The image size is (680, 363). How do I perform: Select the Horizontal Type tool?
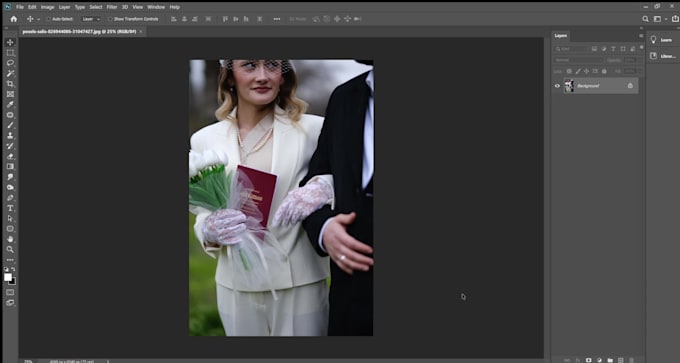pyautogui.click(x=10, y=208)
